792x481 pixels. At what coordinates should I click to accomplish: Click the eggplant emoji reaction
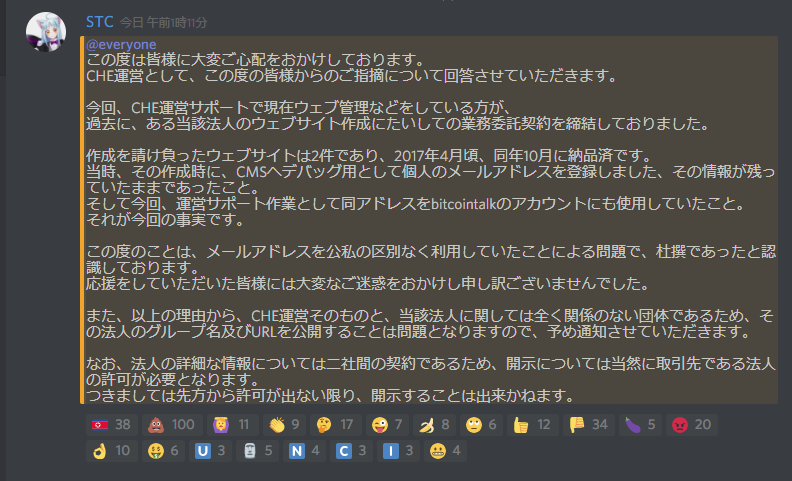pyautogui.click(x=640, y=425)
